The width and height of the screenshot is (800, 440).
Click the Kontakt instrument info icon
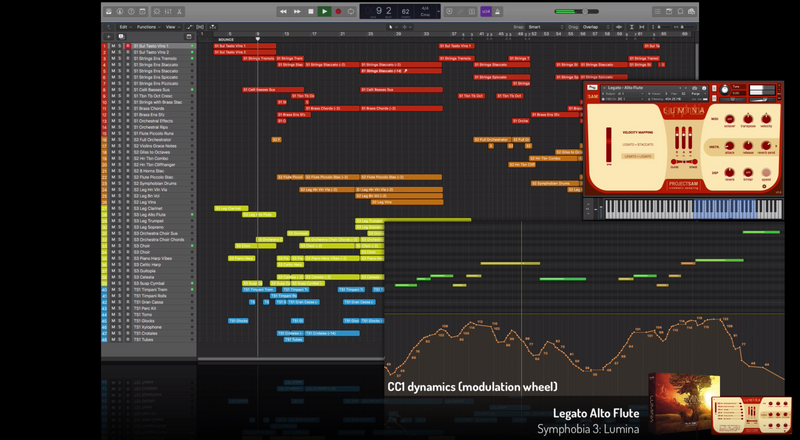(x=704, y=88)
